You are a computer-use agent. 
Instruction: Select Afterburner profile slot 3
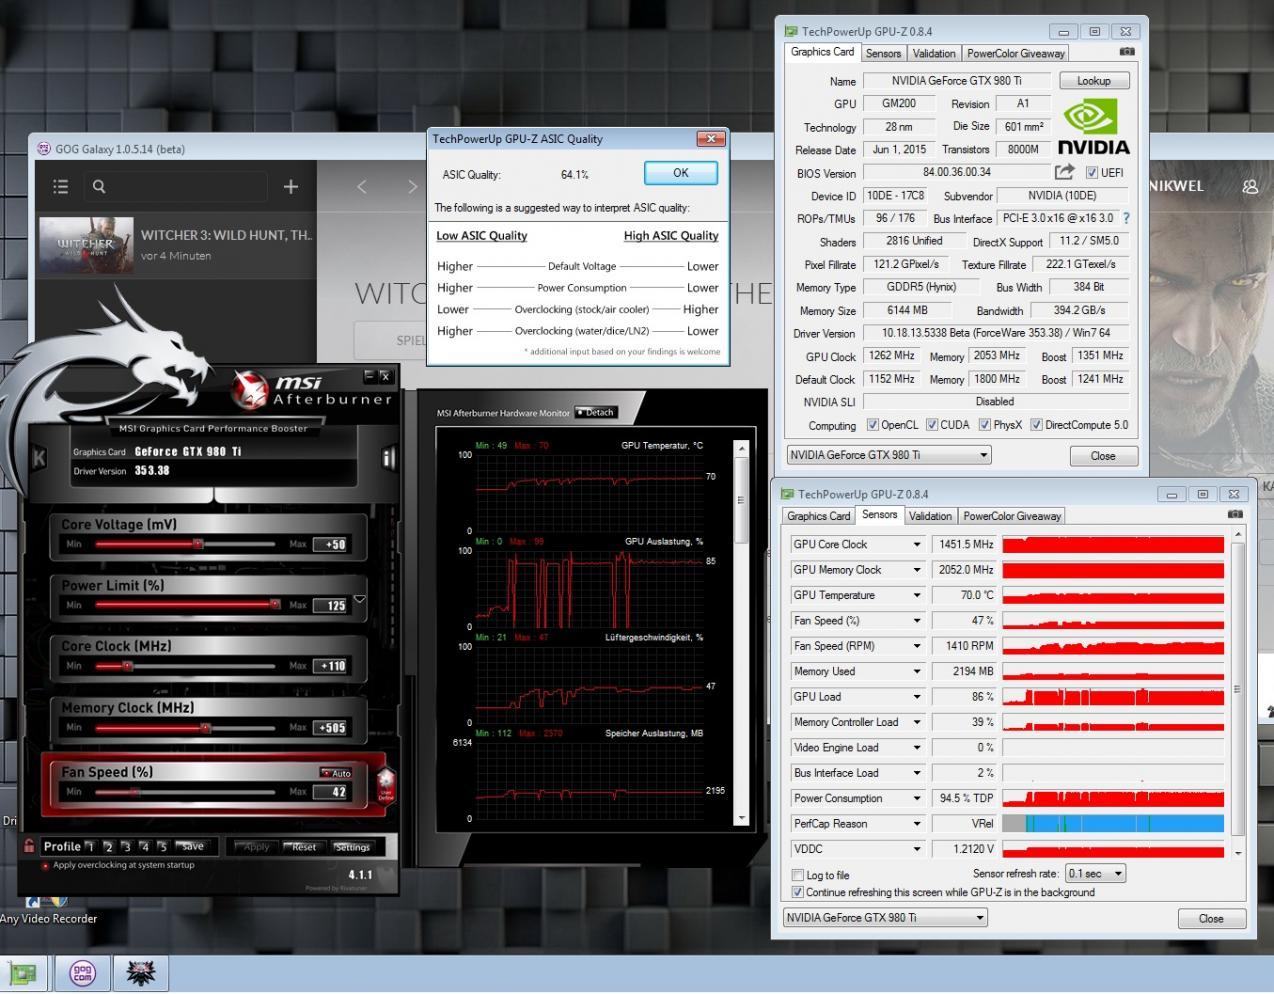click(126, 847)
